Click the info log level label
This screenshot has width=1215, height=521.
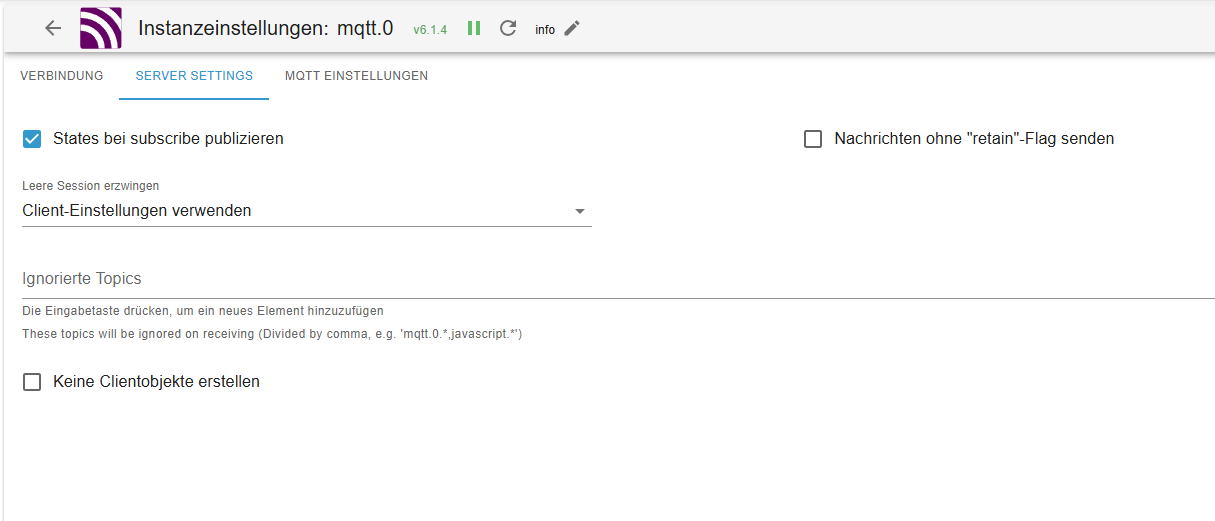click(545, 29)
